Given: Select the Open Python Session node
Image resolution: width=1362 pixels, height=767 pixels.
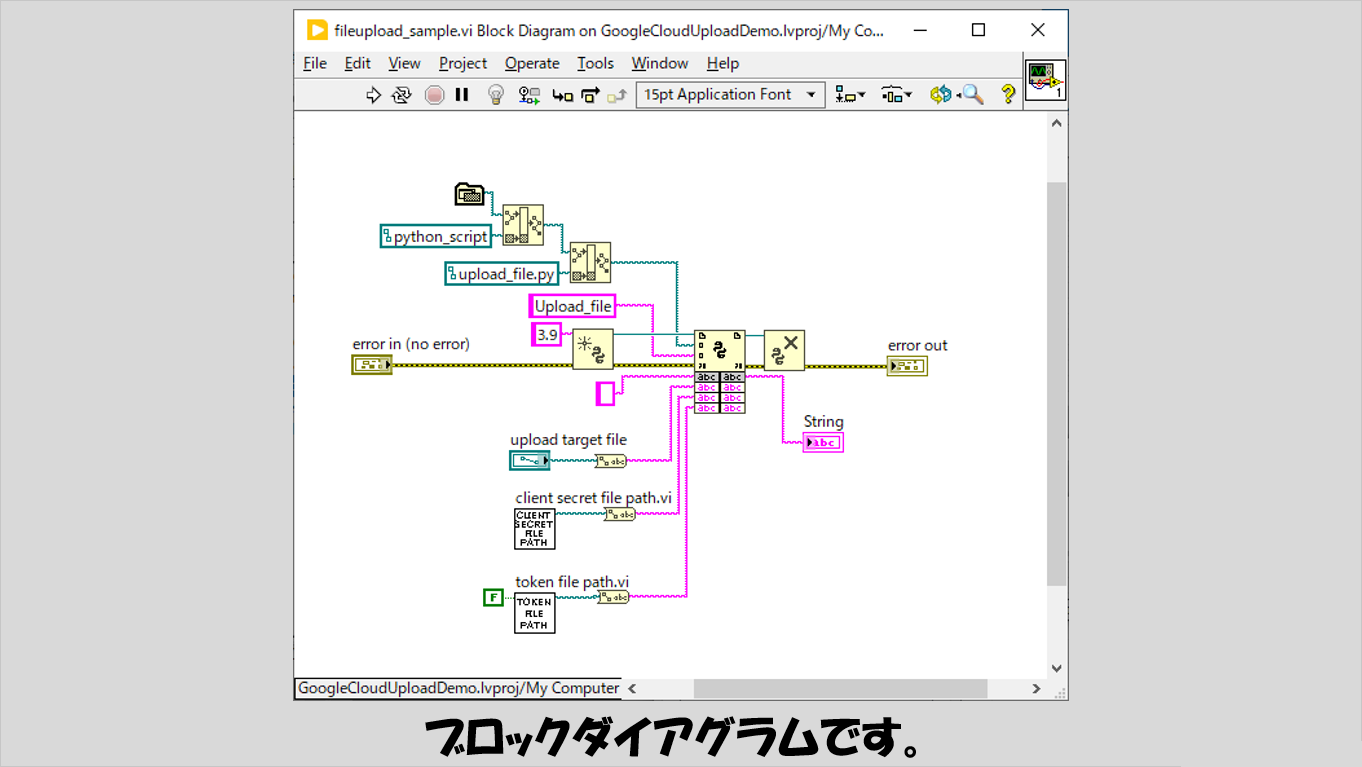Looking at the screenshot, I should (592, 350).
